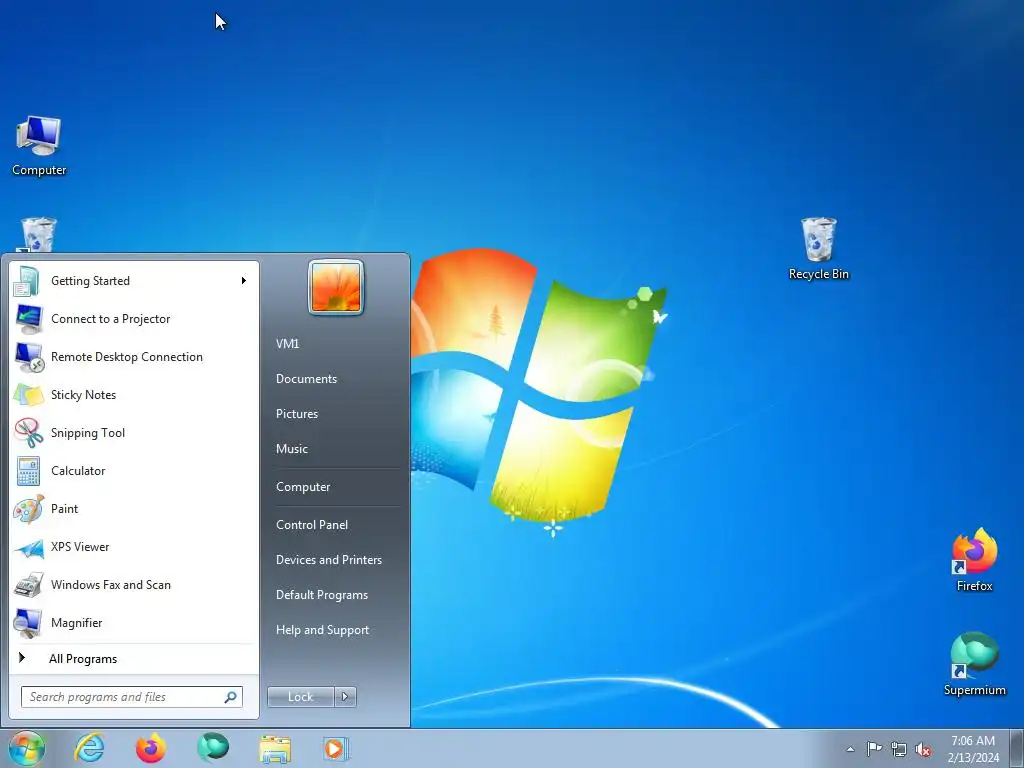Open Documents from the Start menu
1024x768 pixels.
306,379
